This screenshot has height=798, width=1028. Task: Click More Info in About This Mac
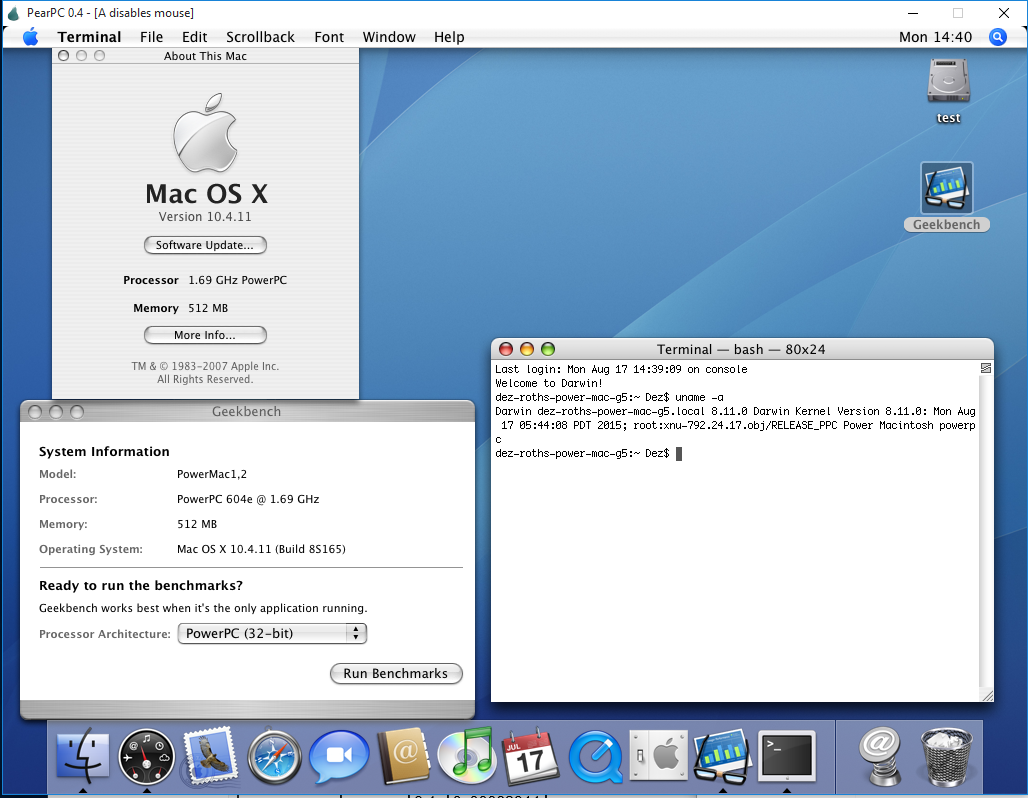(x=205, y=335)
